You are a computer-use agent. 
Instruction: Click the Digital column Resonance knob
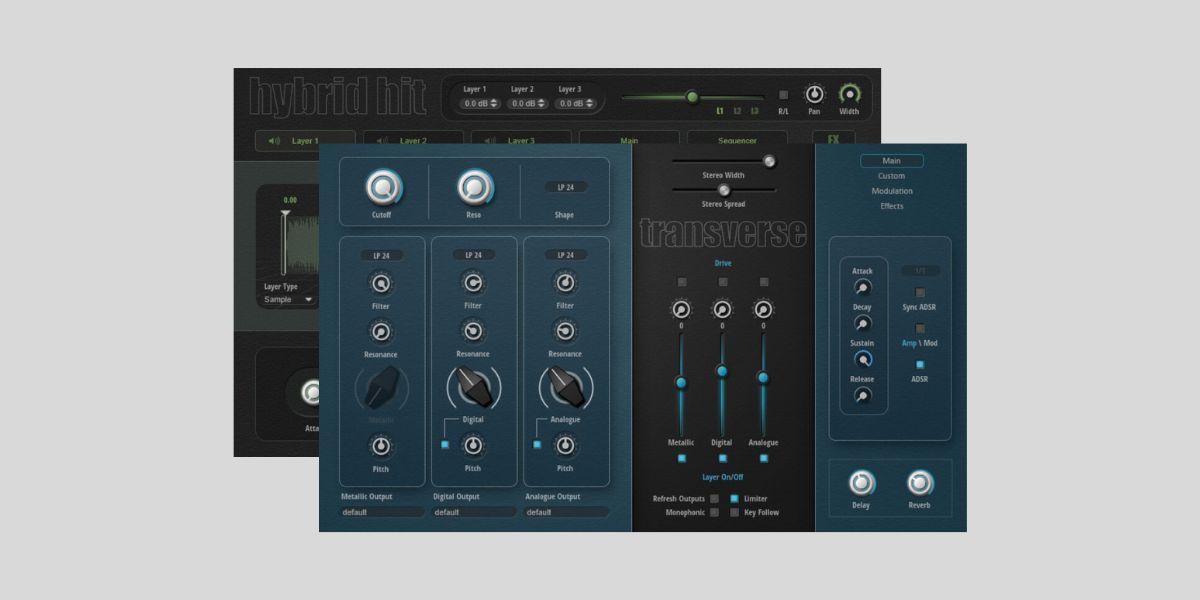click(473, 331)
